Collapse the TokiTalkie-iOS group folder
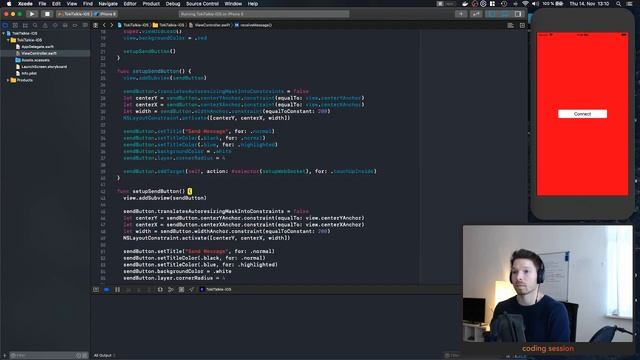640x360 pixels. coord(8,40)
